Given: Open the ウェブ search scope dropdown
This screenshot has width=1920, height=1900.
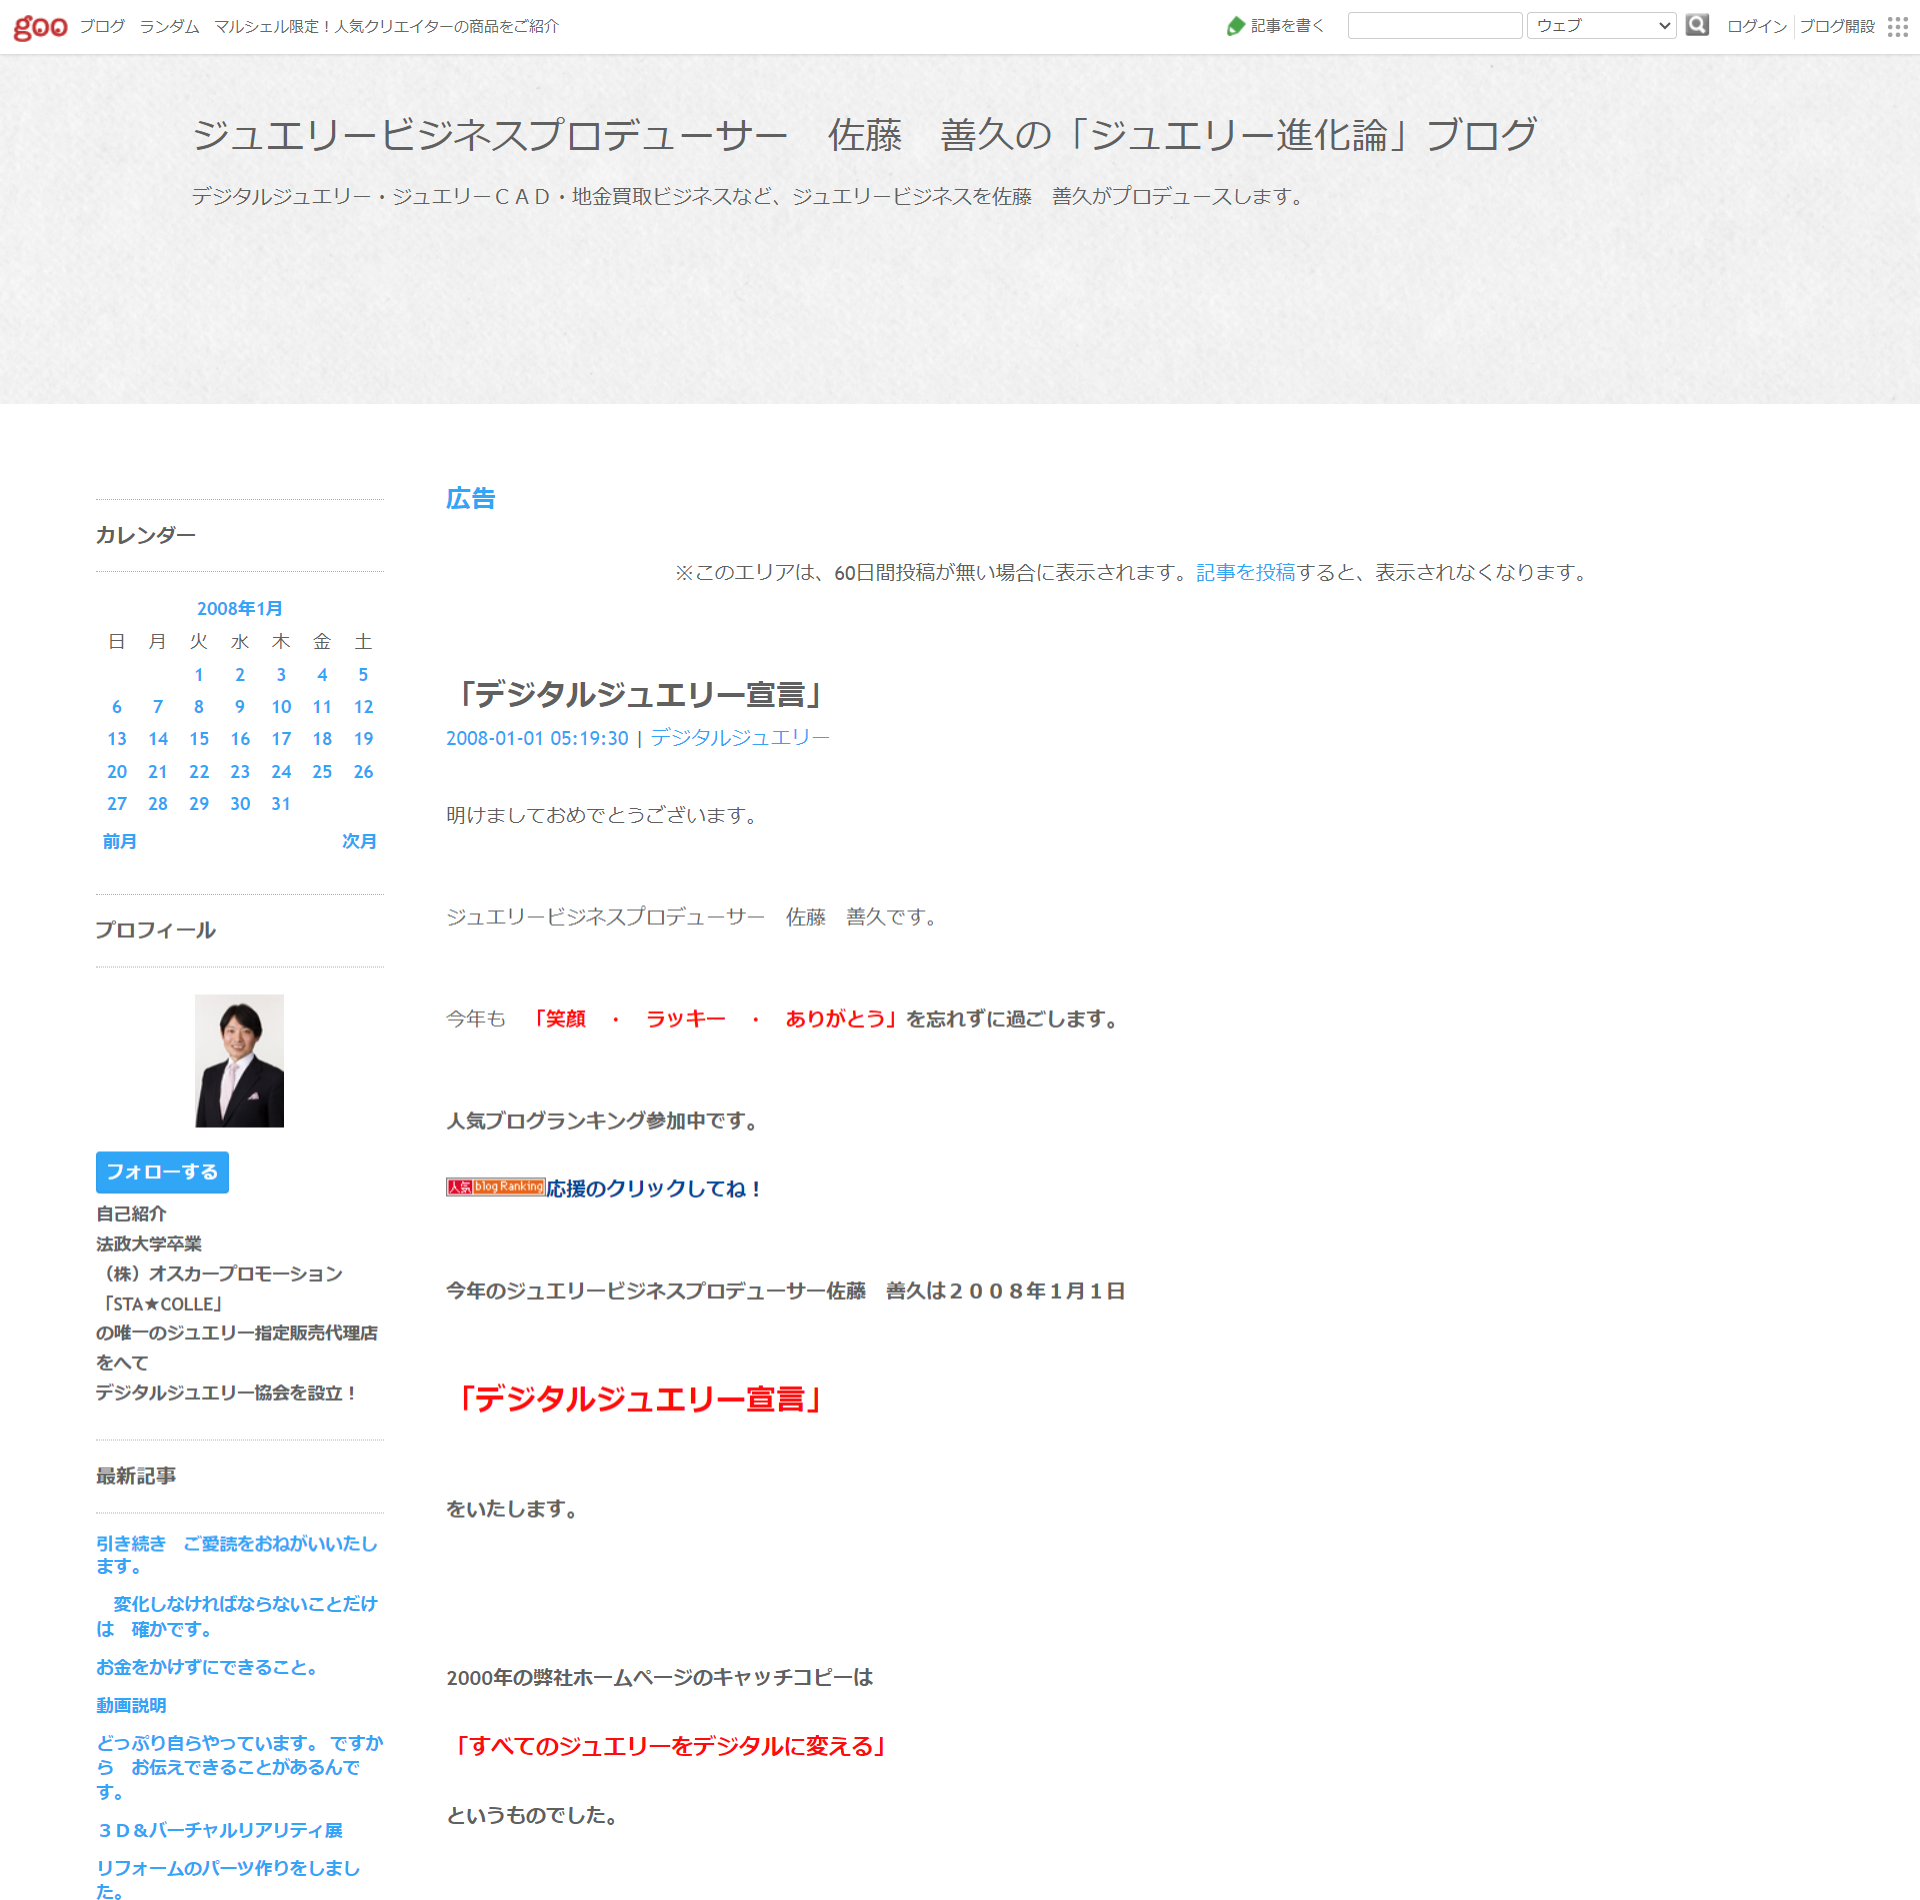Looking at the screenshot, I should [x=1601, y=26].
